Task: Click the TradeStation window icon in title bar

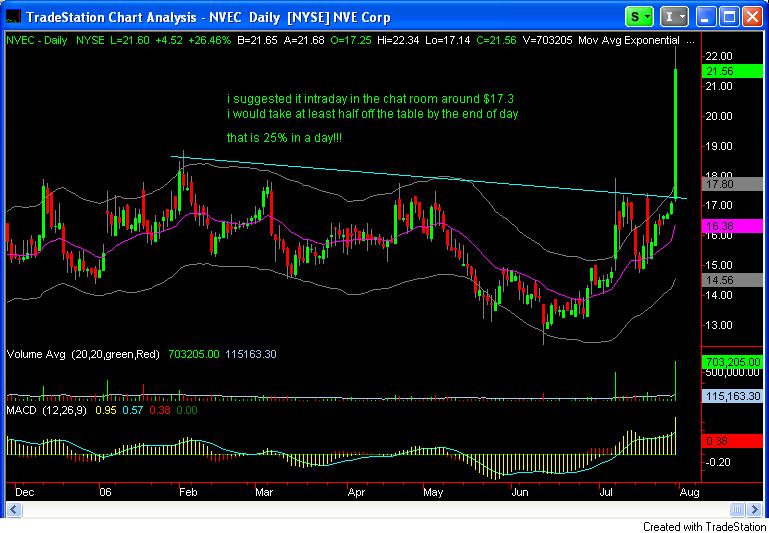Action: 13,18
